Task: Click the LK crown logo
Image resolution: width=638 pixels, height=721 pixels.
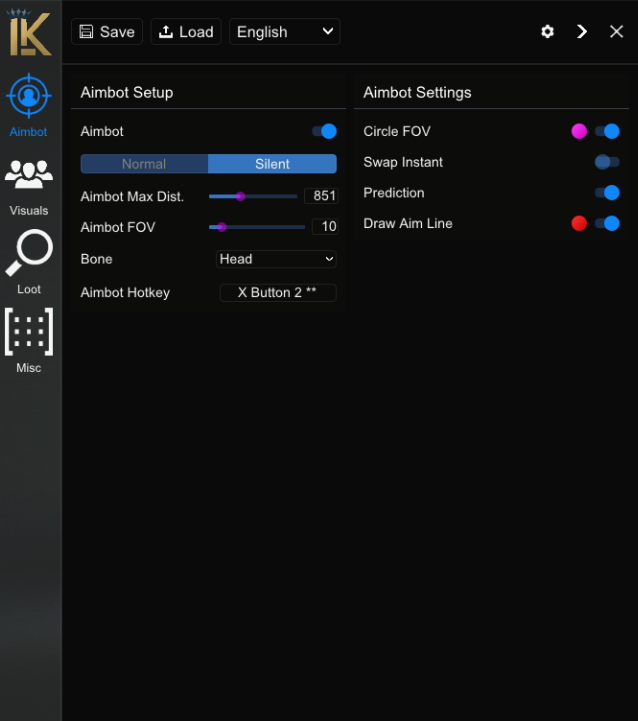Action: pos(30,32)
